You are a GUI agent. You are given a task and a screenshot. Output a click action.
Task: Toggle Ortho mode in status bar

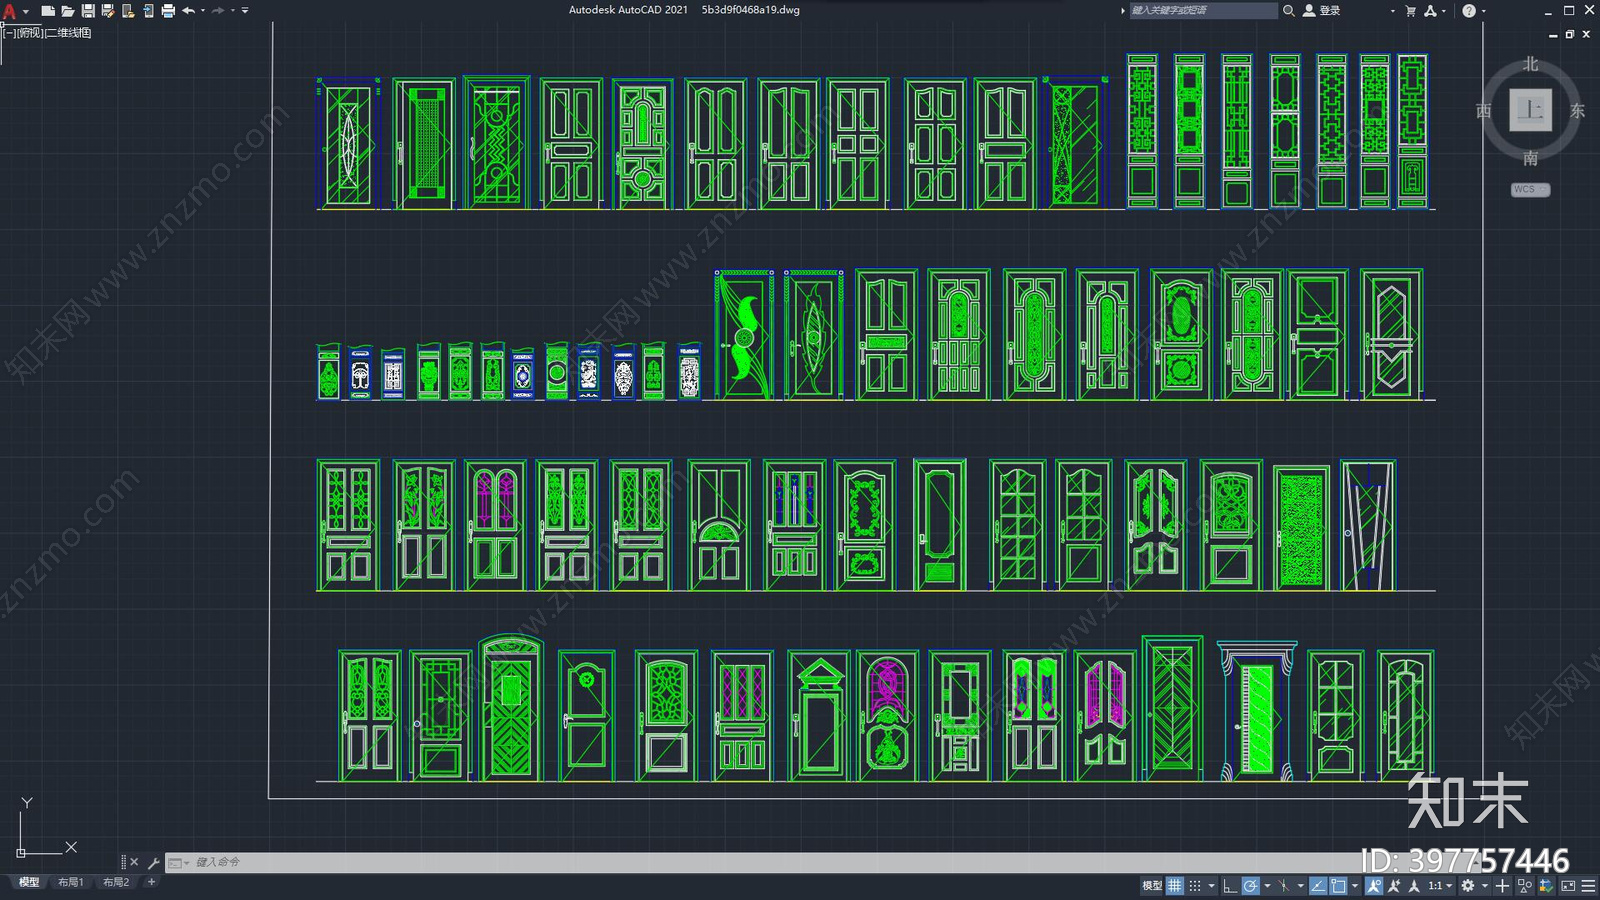(x=1230, y=886)
